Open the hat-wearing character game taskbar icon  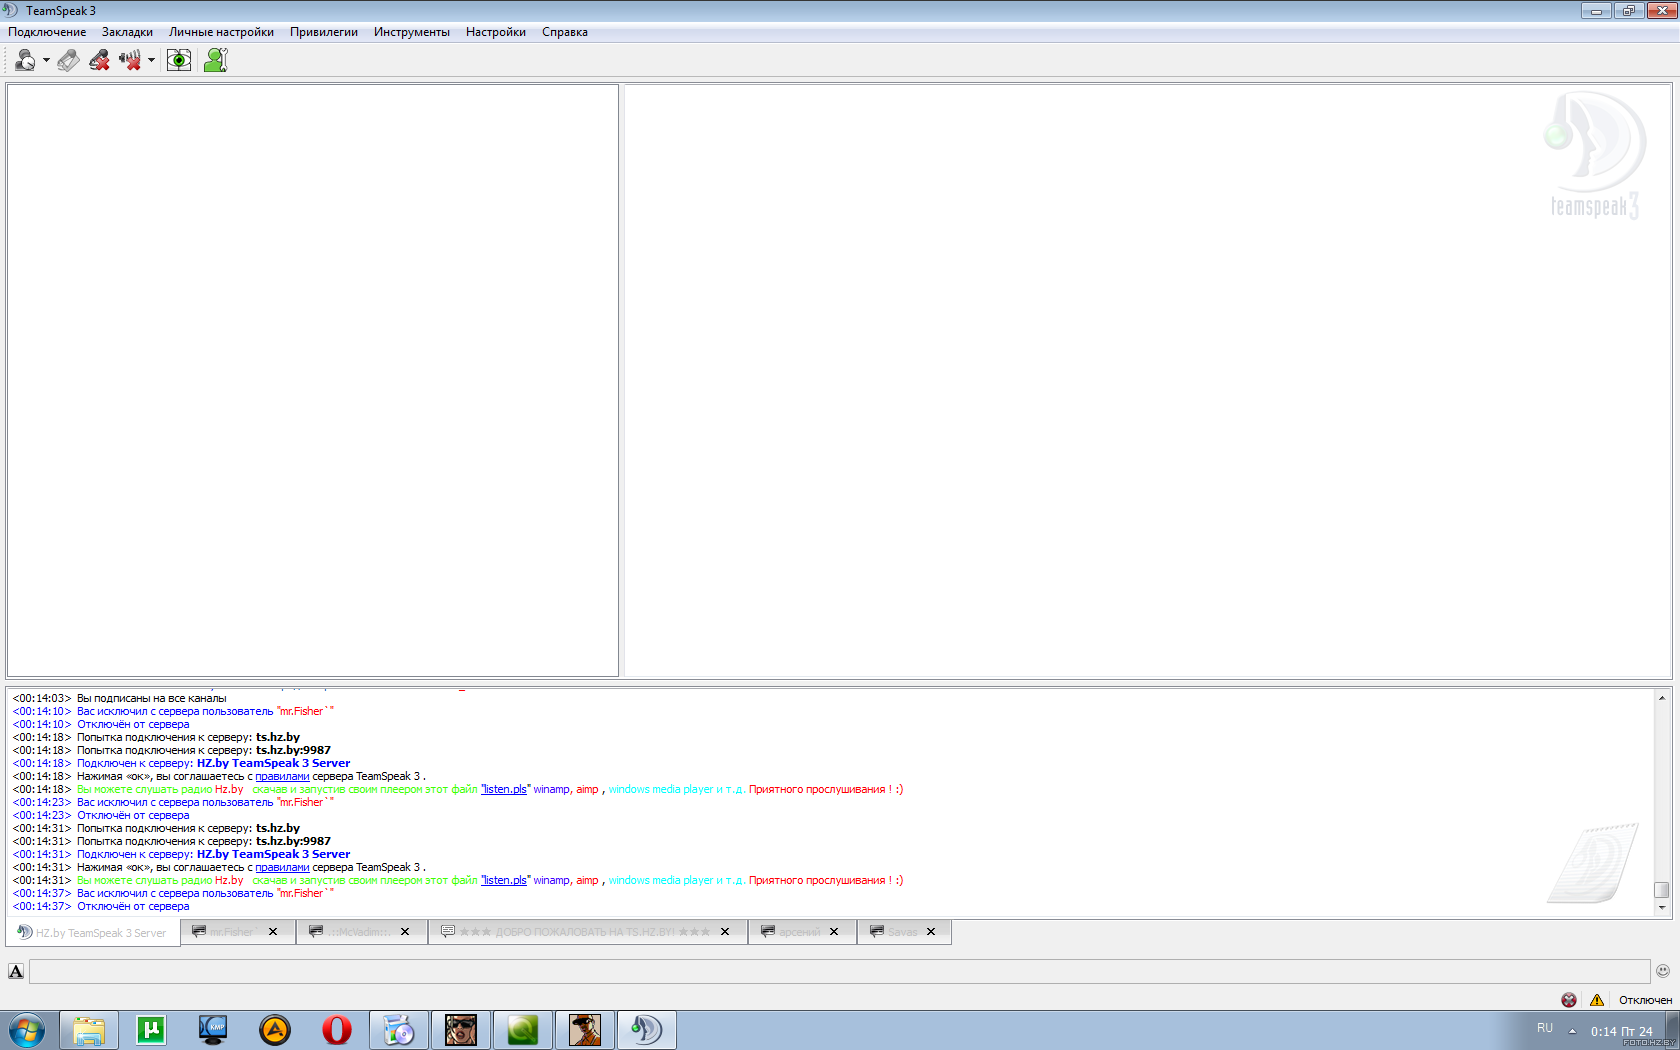tap(585, 1029)
